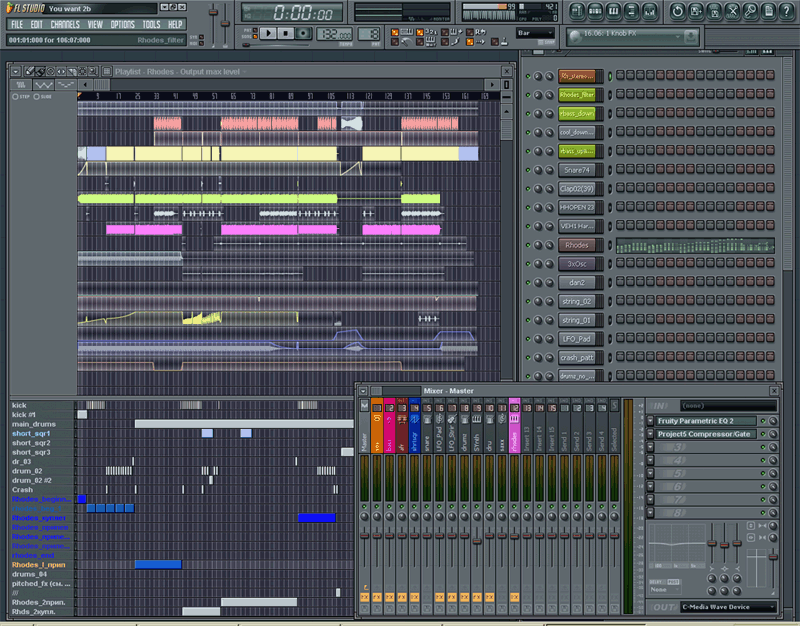Click the FX button under Master mixer track

364,596
